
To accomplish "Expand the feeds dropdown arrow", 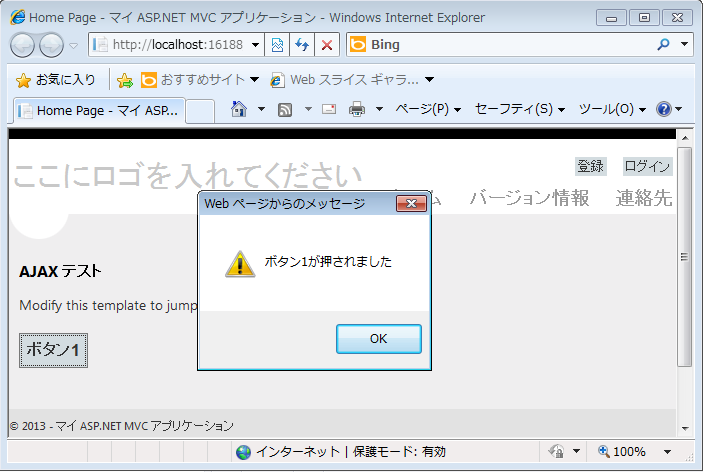I will pos(308,109).
